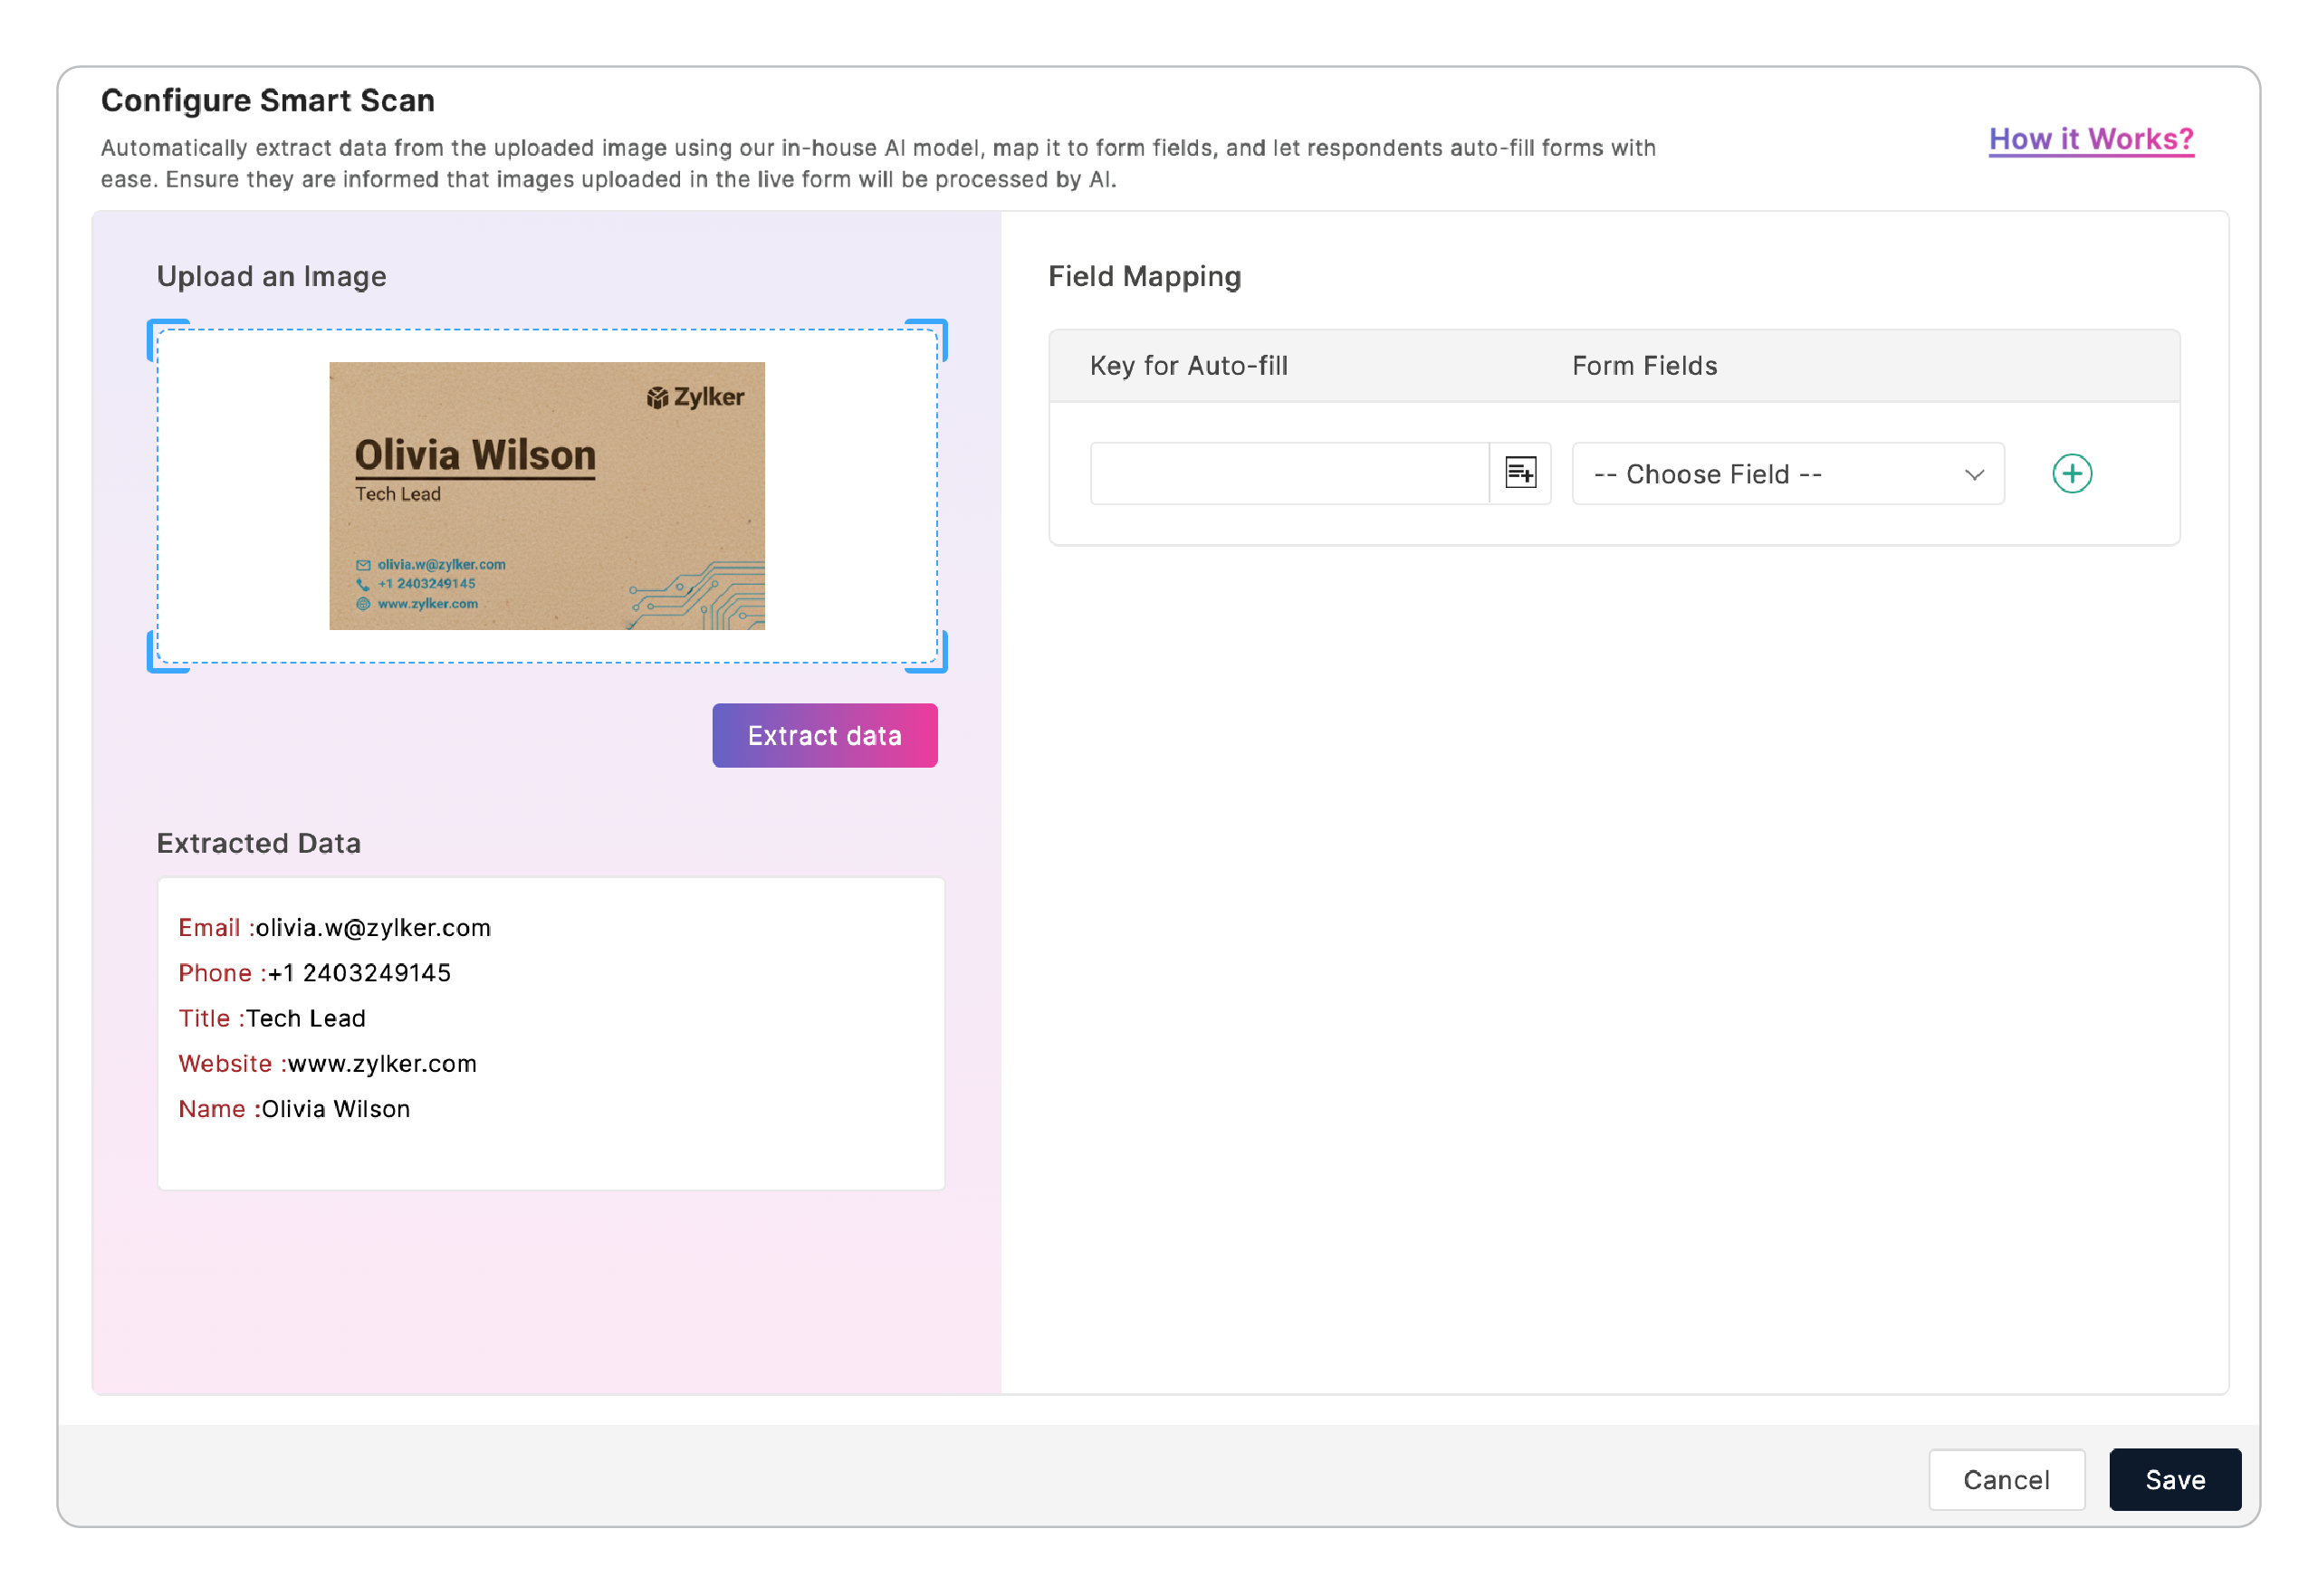2318x1596 pixels.
Task: Click the Extract data button
Action: (824, 736)
